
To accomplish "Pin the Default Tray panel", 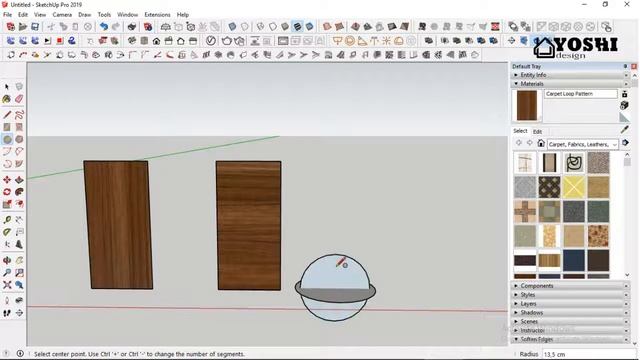I will (625, 66).
